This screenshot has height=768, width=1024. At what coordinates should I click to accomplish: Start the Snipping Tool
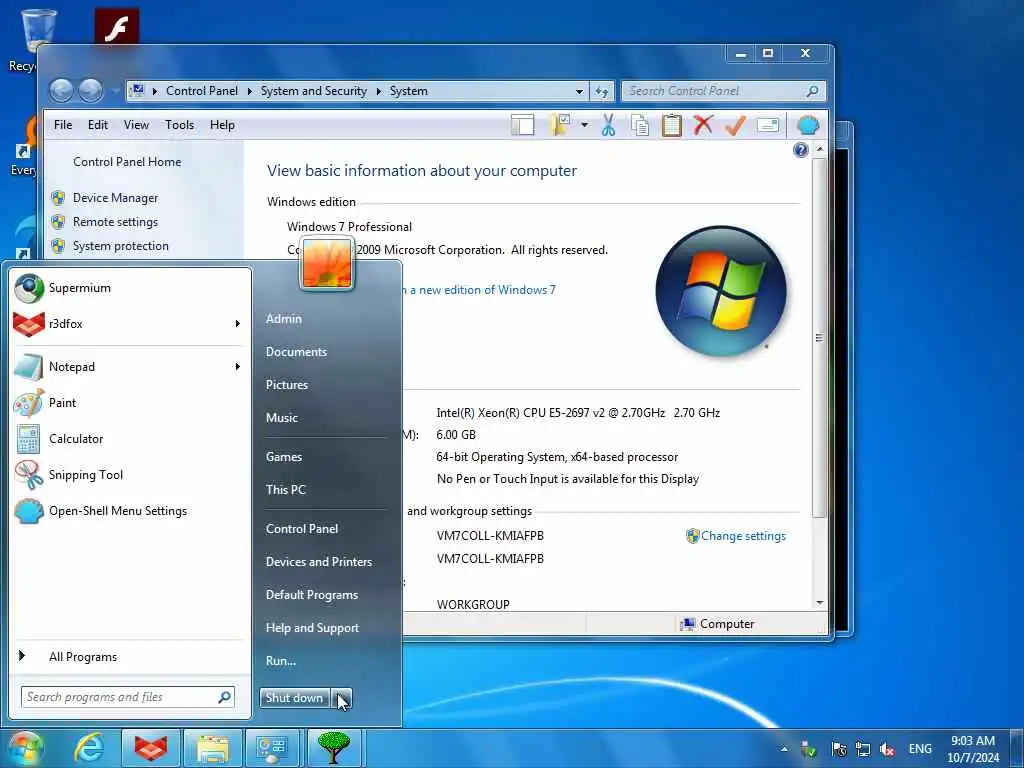click(x=131, y=475)
